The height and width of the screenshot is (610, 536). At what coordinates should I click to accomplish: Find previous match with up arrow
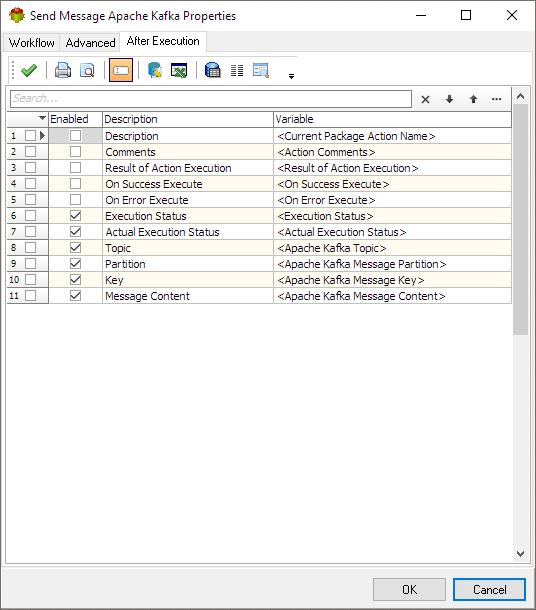(x=473, y=99)
